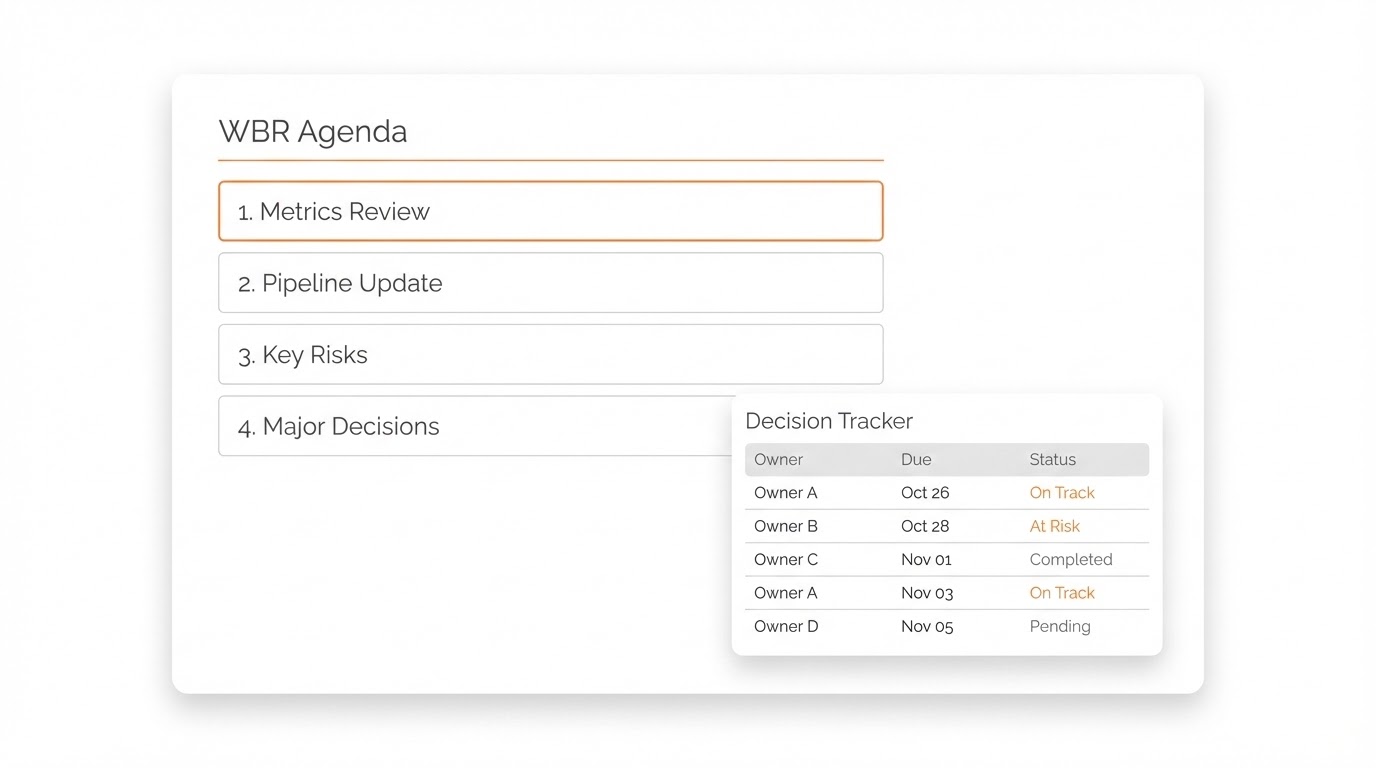Click the Oct 28 due date
Screen dimensions: 1376x768
click(925, 526)
